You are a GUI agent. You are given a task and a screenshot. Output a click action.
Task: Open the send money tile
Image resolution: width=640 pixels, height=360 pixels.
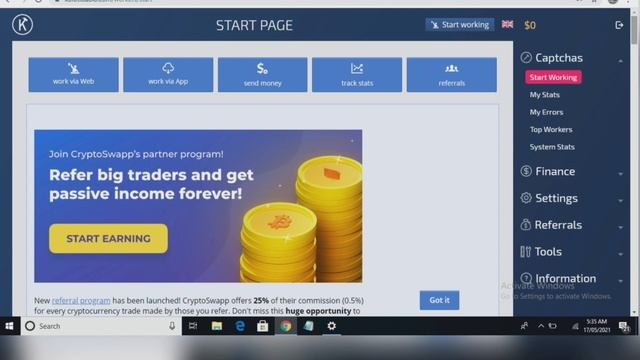pos(262,75)
